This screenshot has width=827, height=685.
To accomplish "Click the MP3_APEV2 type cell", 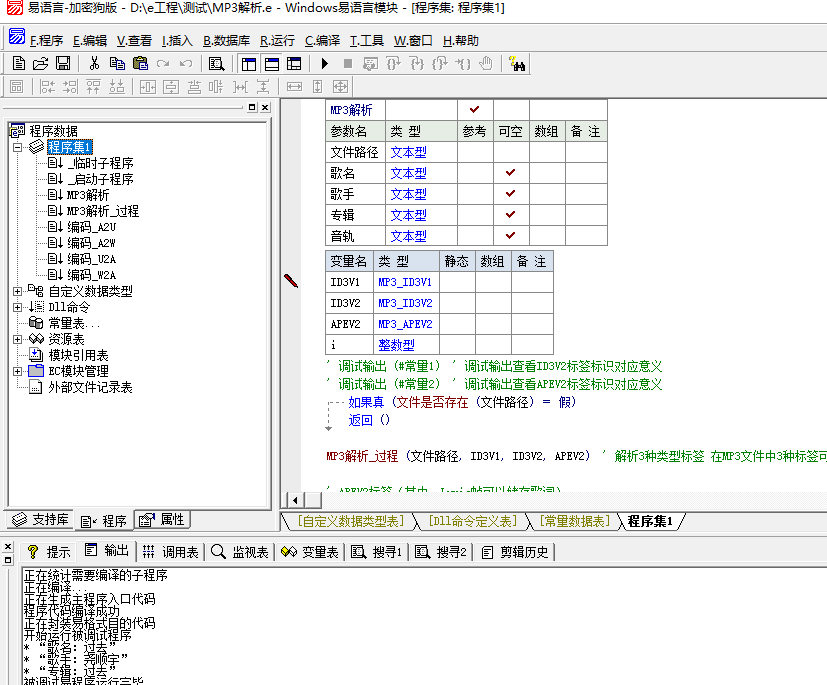I will click(406, 324).
